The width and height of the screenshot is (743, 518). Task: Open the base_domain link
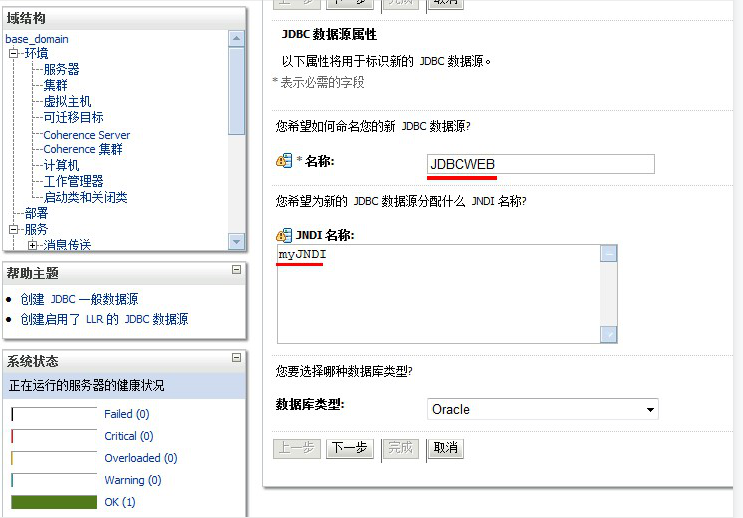37,39
